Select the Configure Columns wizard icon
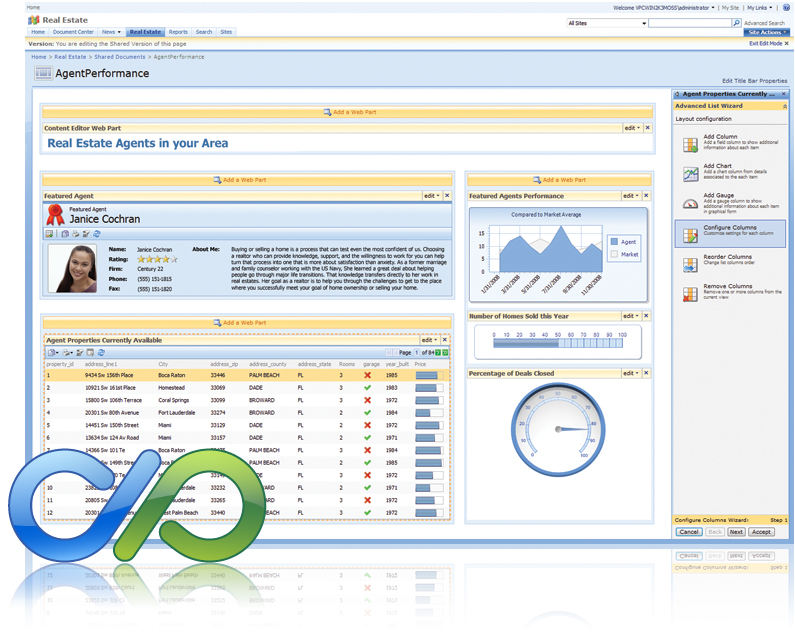Screen dimensions: 795x643 pos(690,236)
